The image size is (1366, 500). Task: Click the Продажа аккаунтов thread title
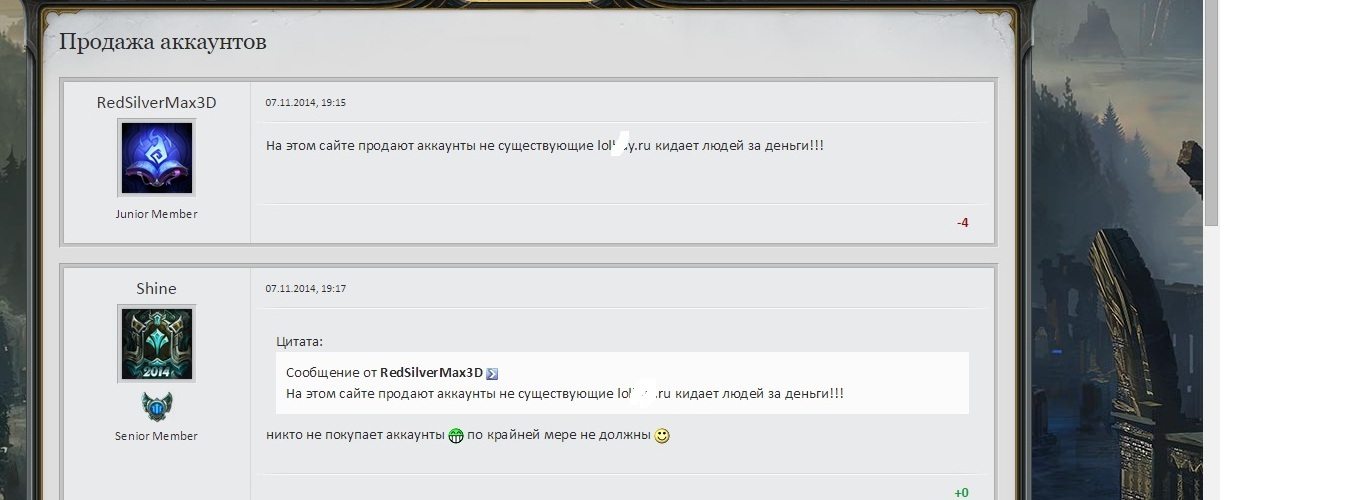(x=163, y=42)
